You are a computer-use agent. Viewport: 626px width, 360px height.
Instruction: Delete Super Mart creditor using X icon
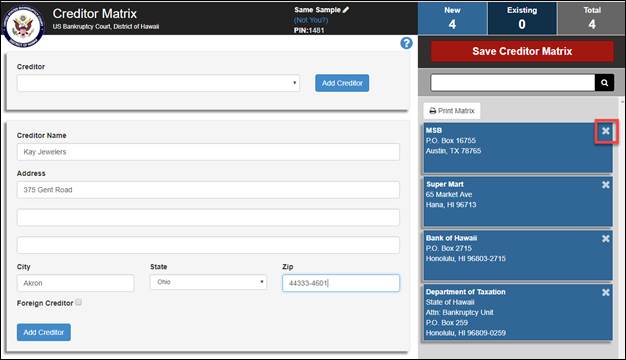606,185
